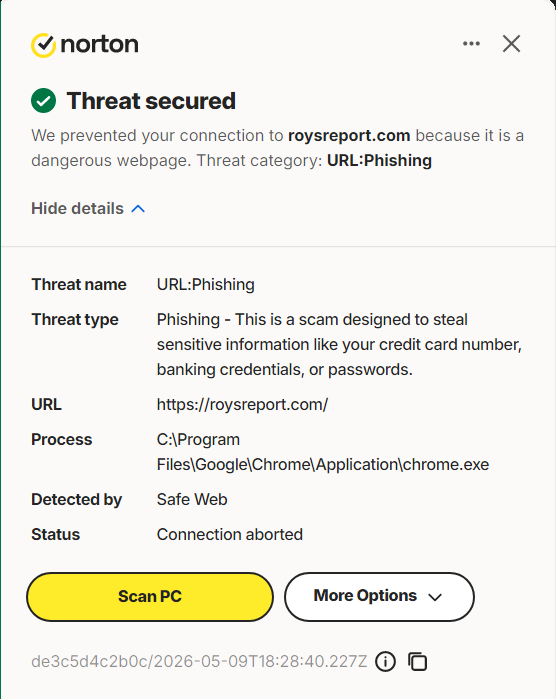Start a scan with Scan PC button
The width and height of the screenshot is (556, 699).
[150, 596]
